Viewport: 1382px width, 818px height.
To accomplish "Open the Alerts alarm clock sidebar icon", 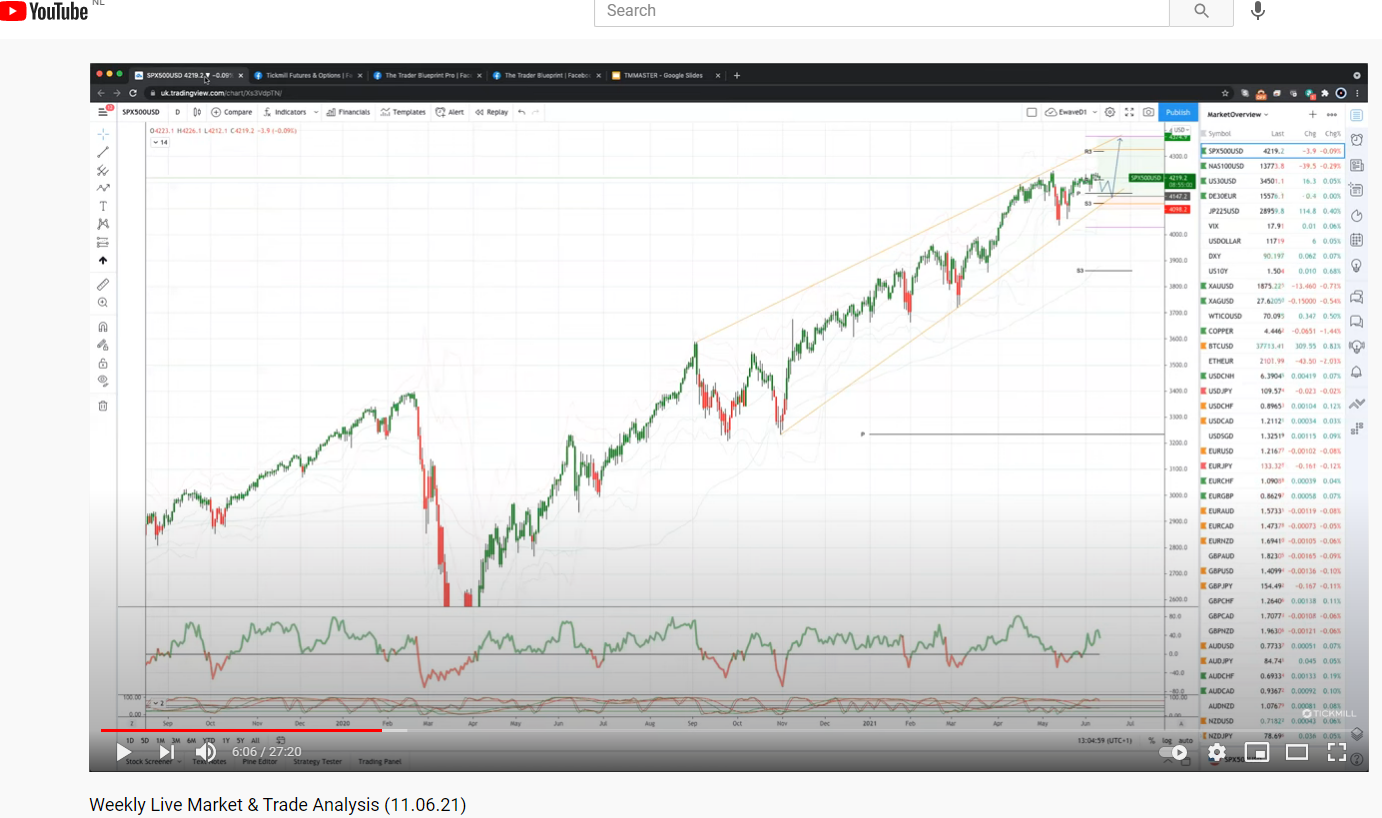I will point(1357,139).
